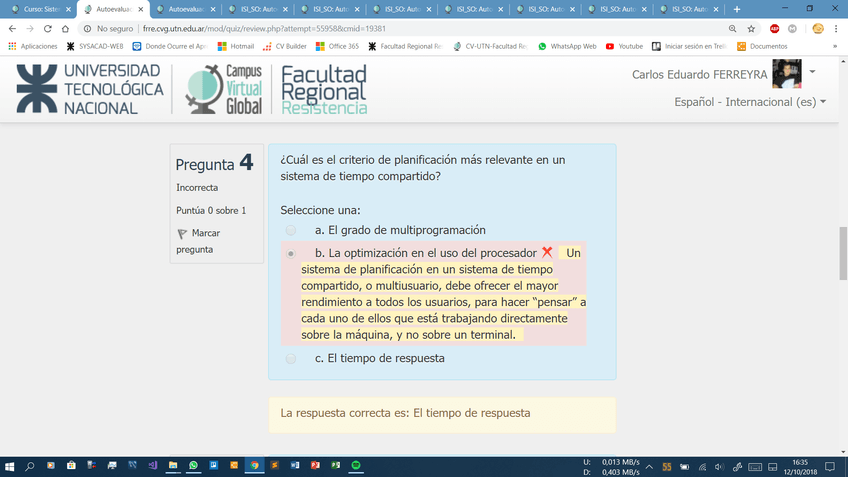This screenshot has height=477, width=848.
Task: Select radio button for option b procesador
Action: [291, 254]
